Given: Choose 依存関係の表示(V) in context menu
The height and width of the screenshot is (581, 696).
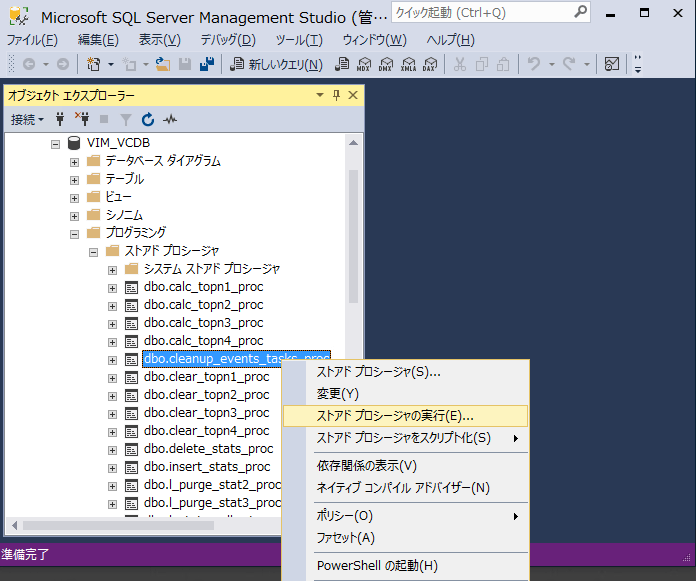Looking at the screenshot, I should tap(406, 466).
